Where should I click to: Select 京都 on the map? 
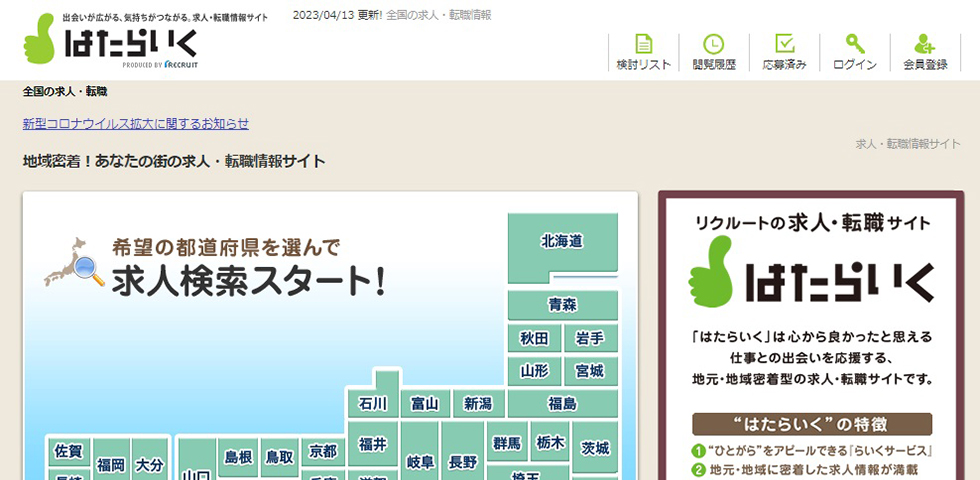pos(322,451)
